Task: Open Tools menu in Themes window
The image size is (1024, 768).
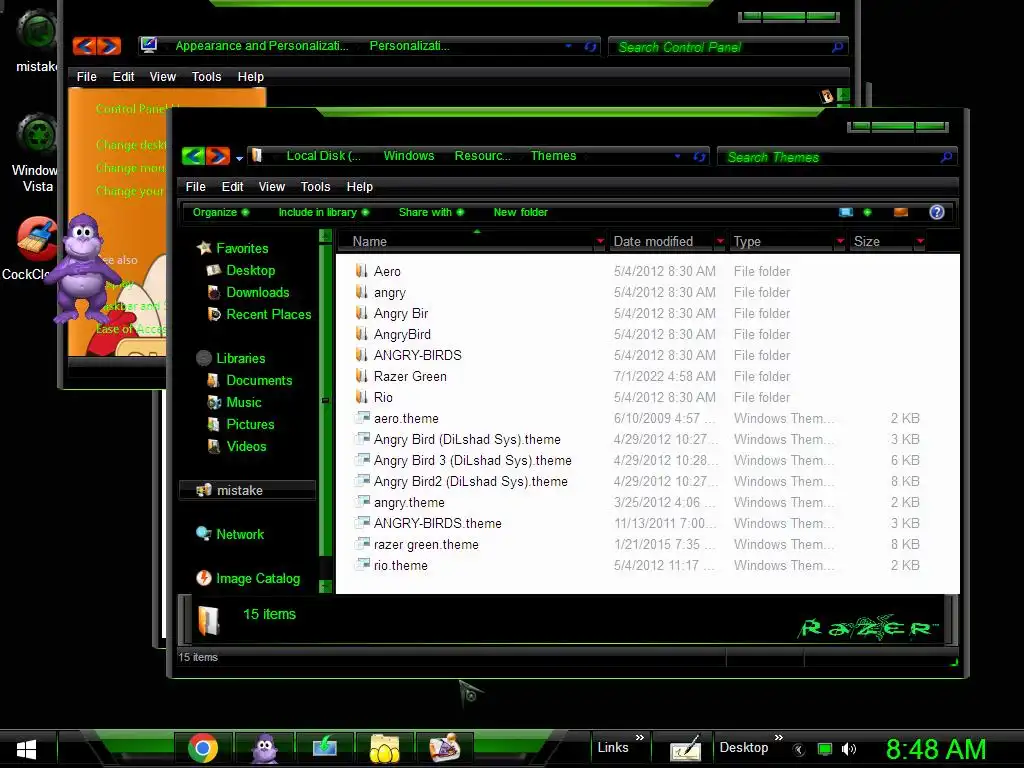Action: [x=315, y=187]
